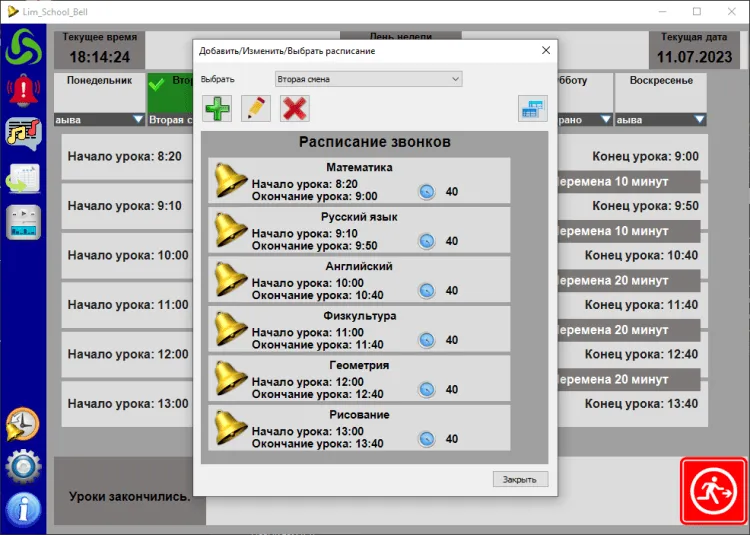
Task: Delete schedule with the red X icon
Action: (x=294, y=108)
